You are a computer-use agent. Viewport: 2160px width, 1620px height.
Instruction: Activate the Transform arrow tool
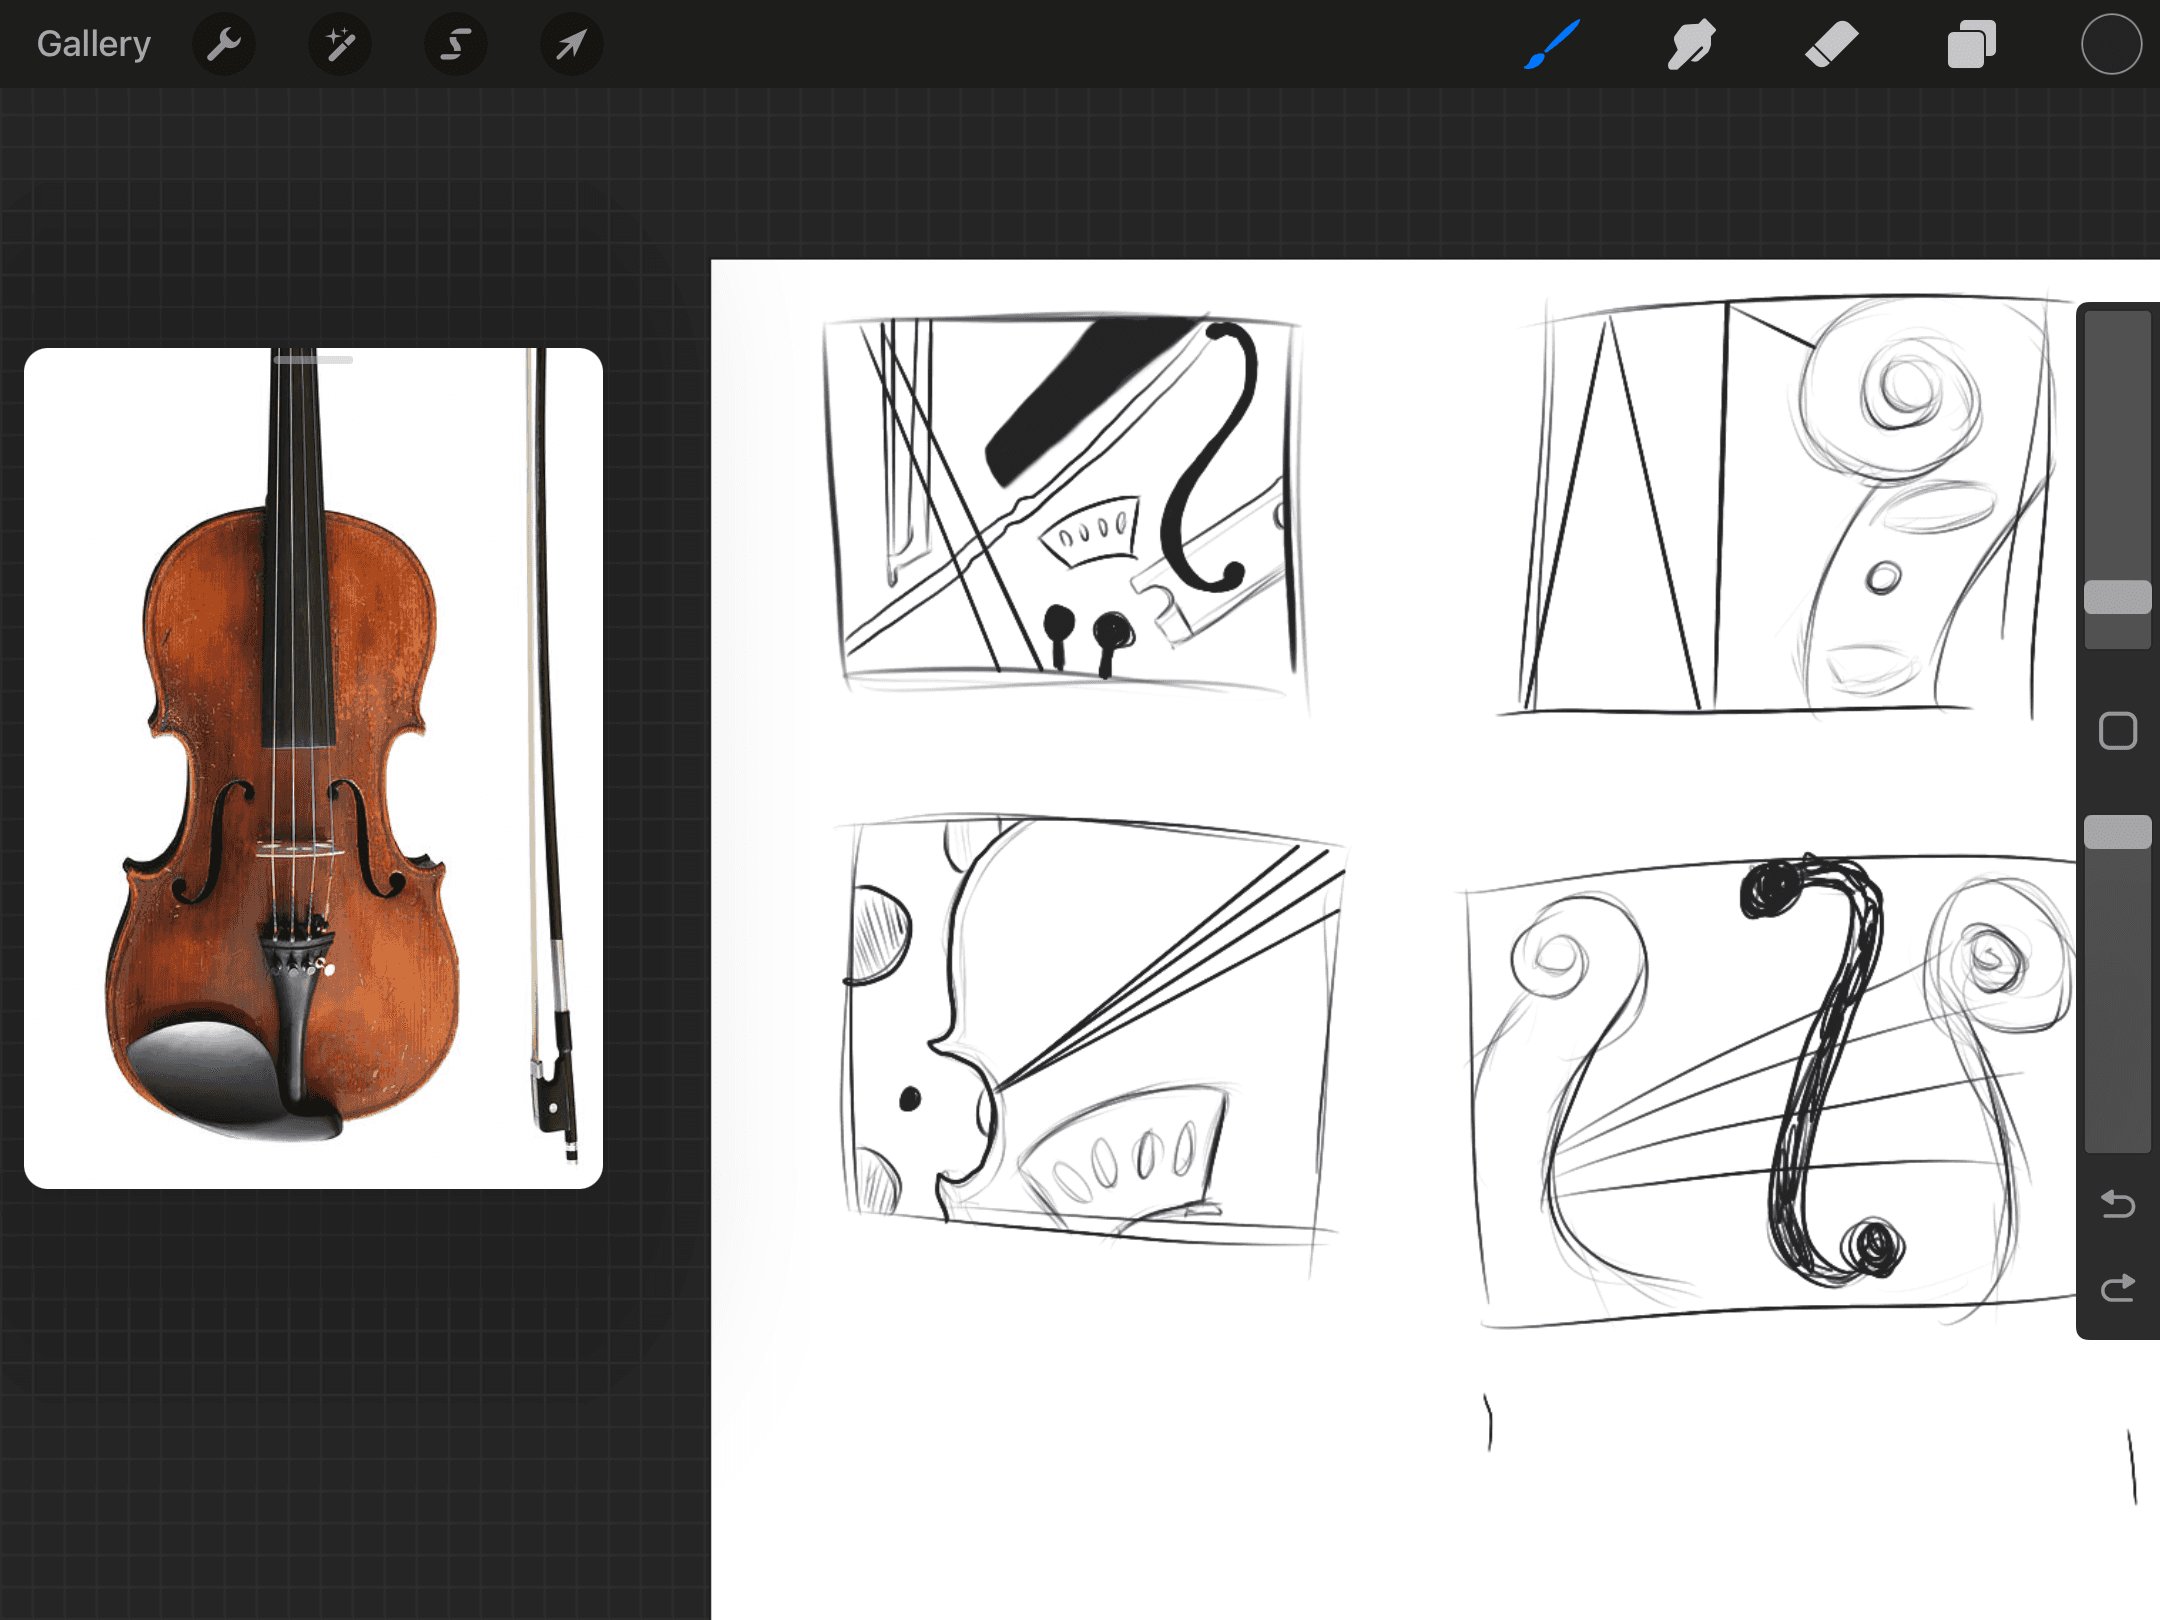(x=571, y=44)
